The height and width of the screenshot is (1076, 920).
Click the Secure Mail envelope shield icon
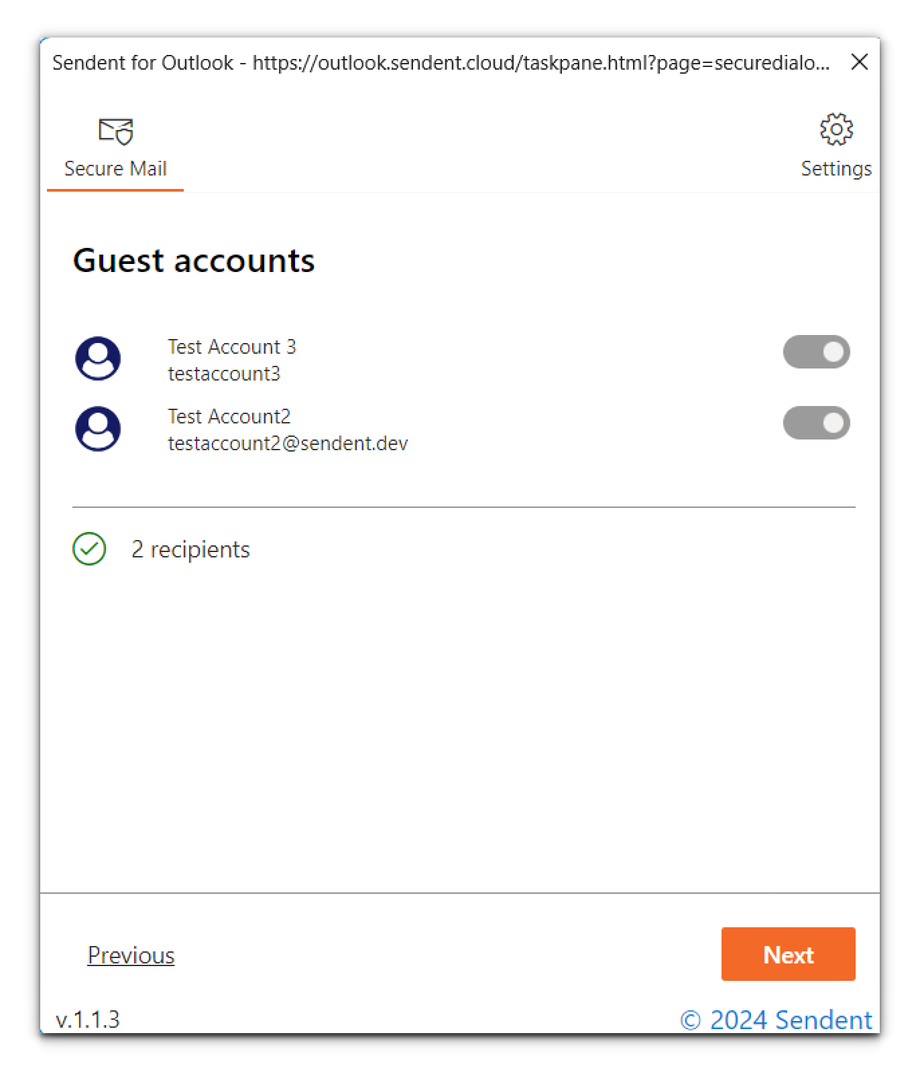(x=115, y=131)
